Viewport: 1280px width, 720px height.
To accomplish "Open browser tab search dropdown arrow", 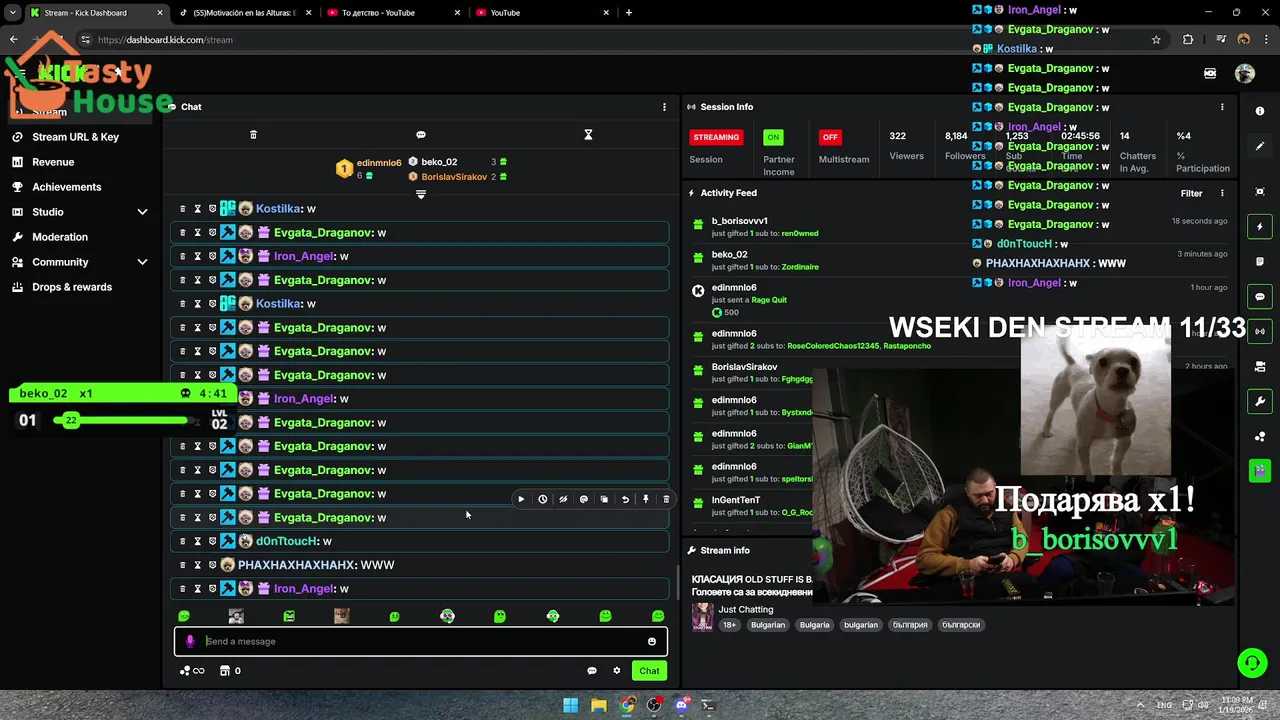I will pos(14,13).
